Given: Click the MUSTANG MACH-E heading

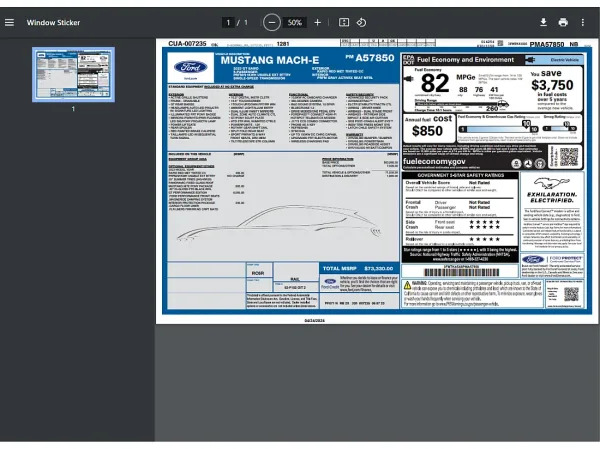Looking at the screenshot, I should [x=270, y=60].
